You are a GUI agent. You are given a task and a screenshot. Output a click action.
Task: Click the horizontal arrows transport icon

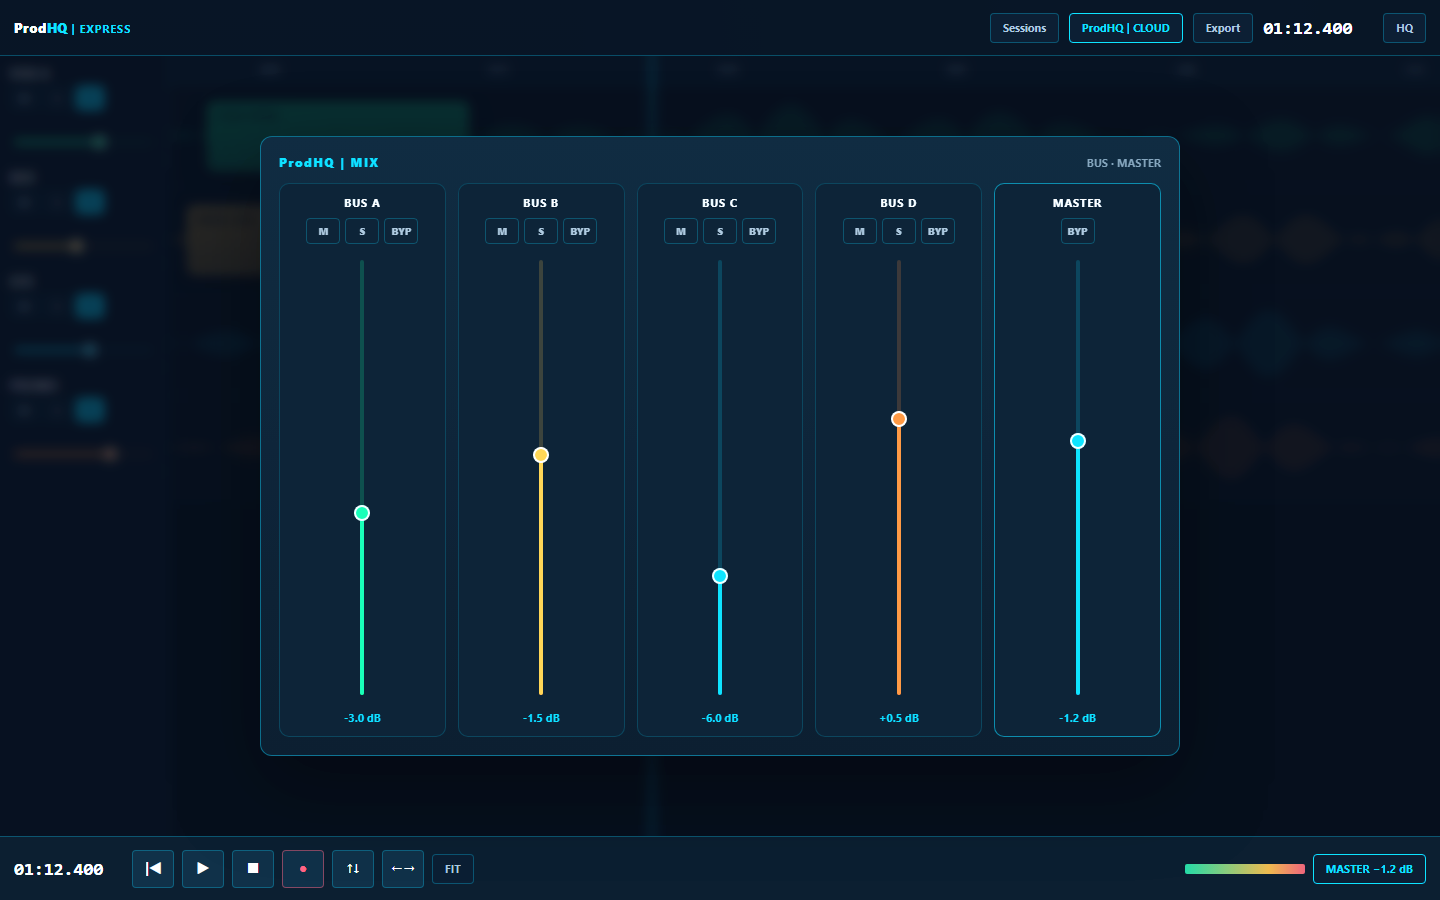click(403, 869)
